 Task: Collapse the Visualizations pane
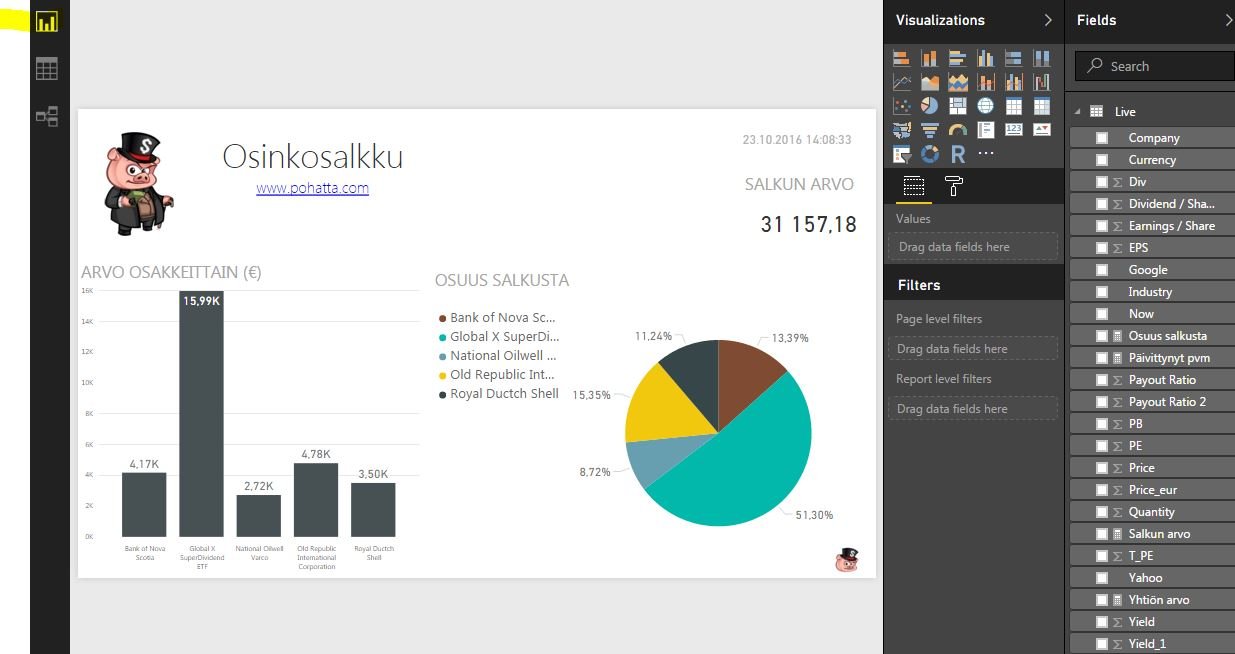click(x=1048, y=20)
